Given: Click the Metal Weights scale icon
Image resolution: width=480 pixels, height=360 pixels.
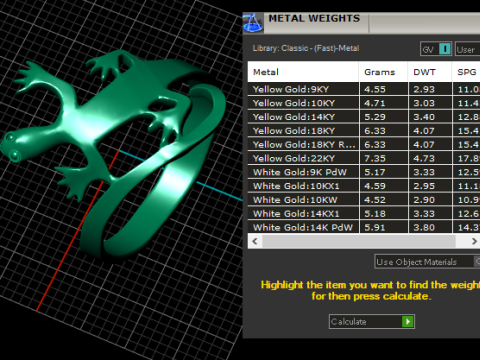Looking at the screenshot, I should (x=253, y=23).
